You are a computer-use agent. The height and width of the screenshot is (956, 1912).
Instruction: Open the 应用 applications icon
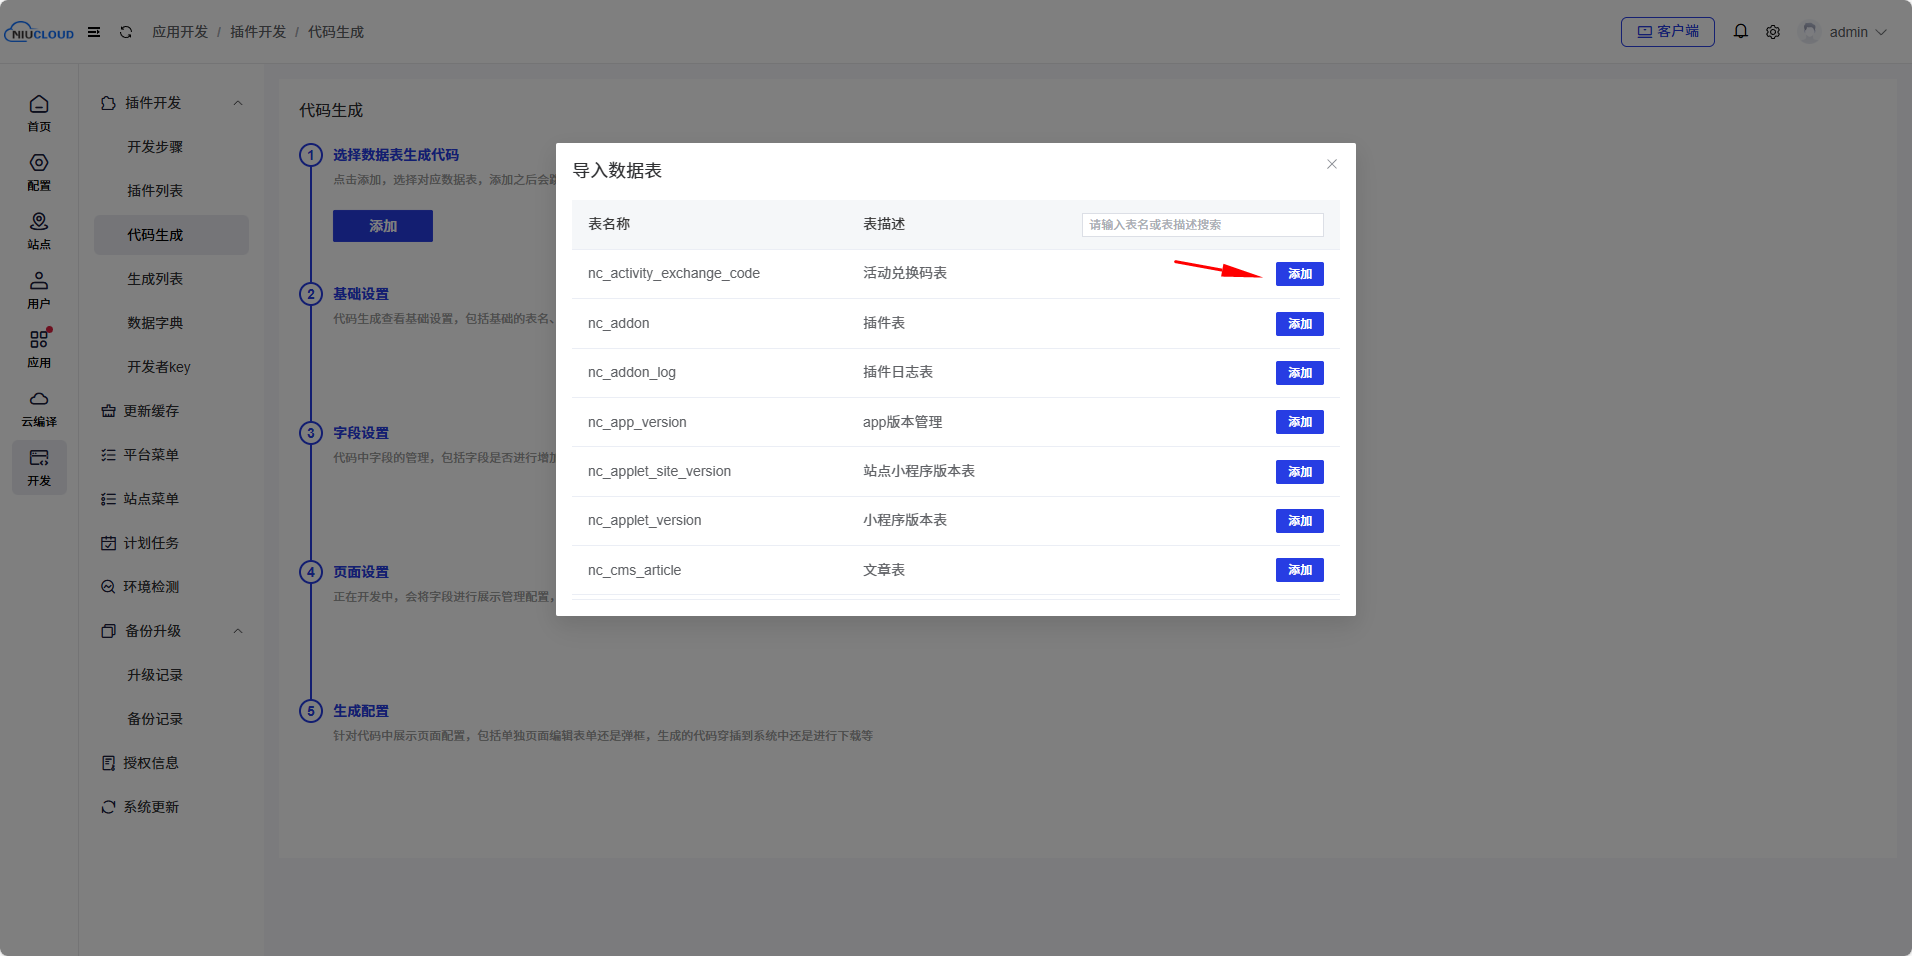[39, 348]
